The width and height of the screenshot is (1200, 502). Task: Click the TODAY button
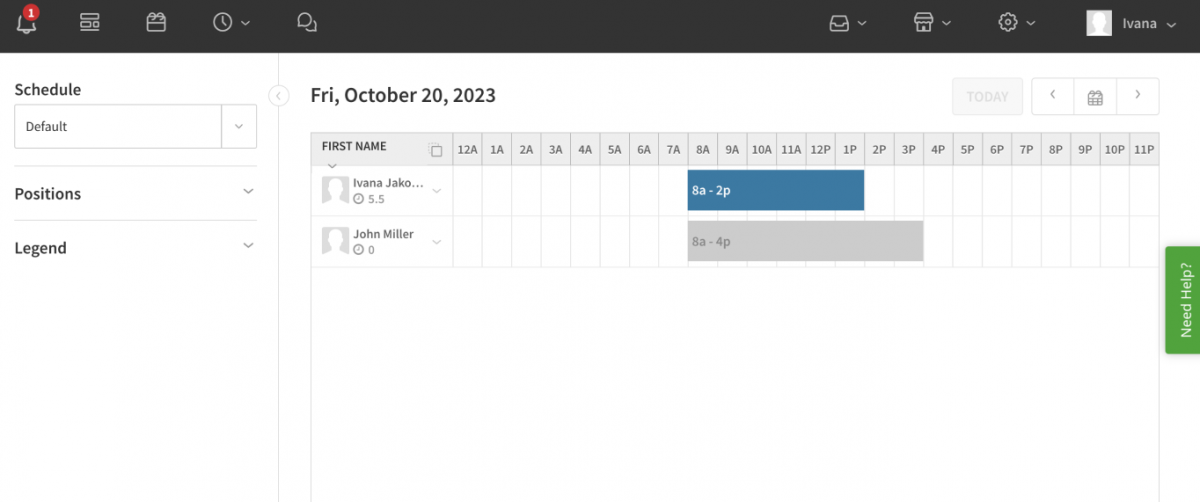click(987, 97)
